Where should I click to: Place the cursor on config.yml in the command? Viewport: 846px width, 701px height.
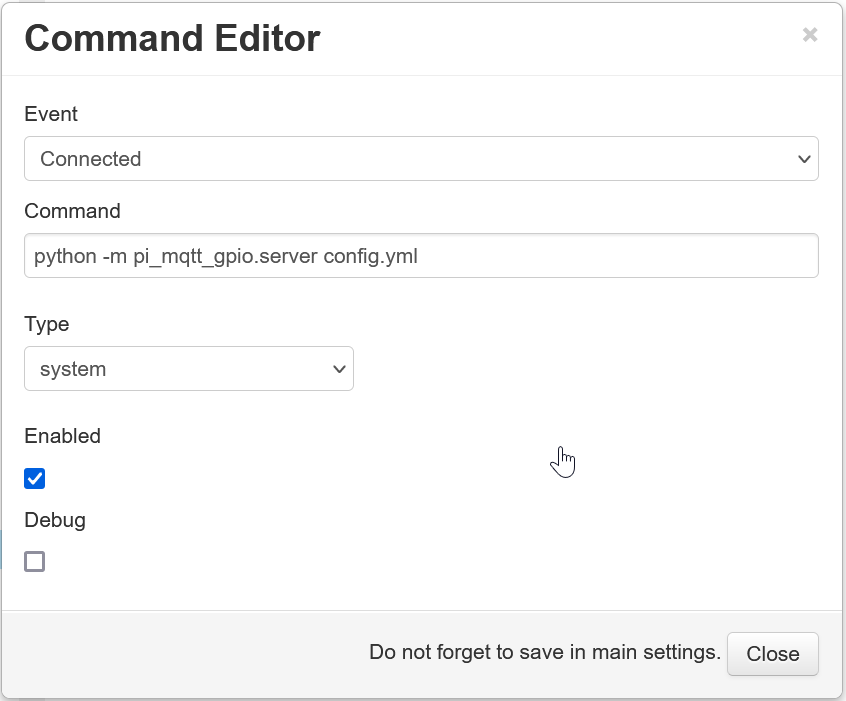[x=371, y=256]
